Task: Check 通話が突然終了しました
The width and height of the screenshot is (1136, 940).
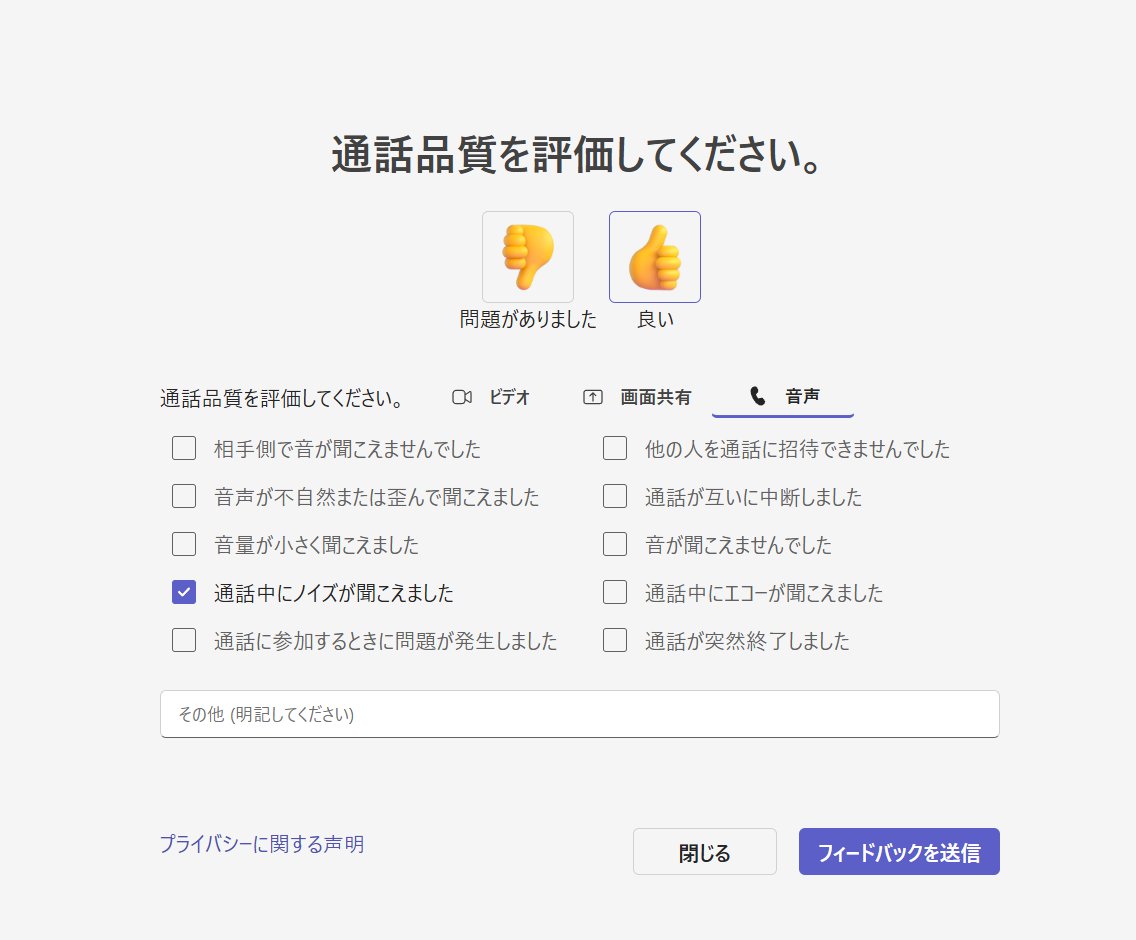Action: [615, 641]
